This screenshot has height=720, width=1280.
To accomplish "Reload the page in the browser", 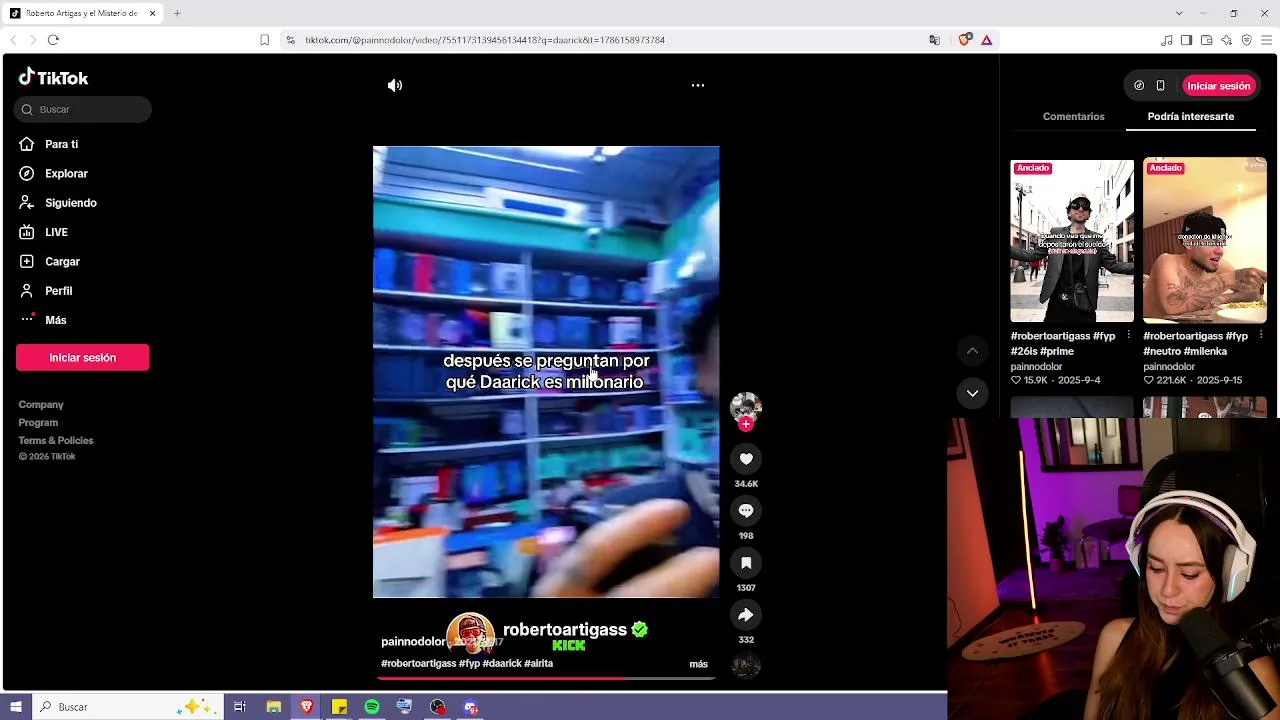I will pos(53,40).
